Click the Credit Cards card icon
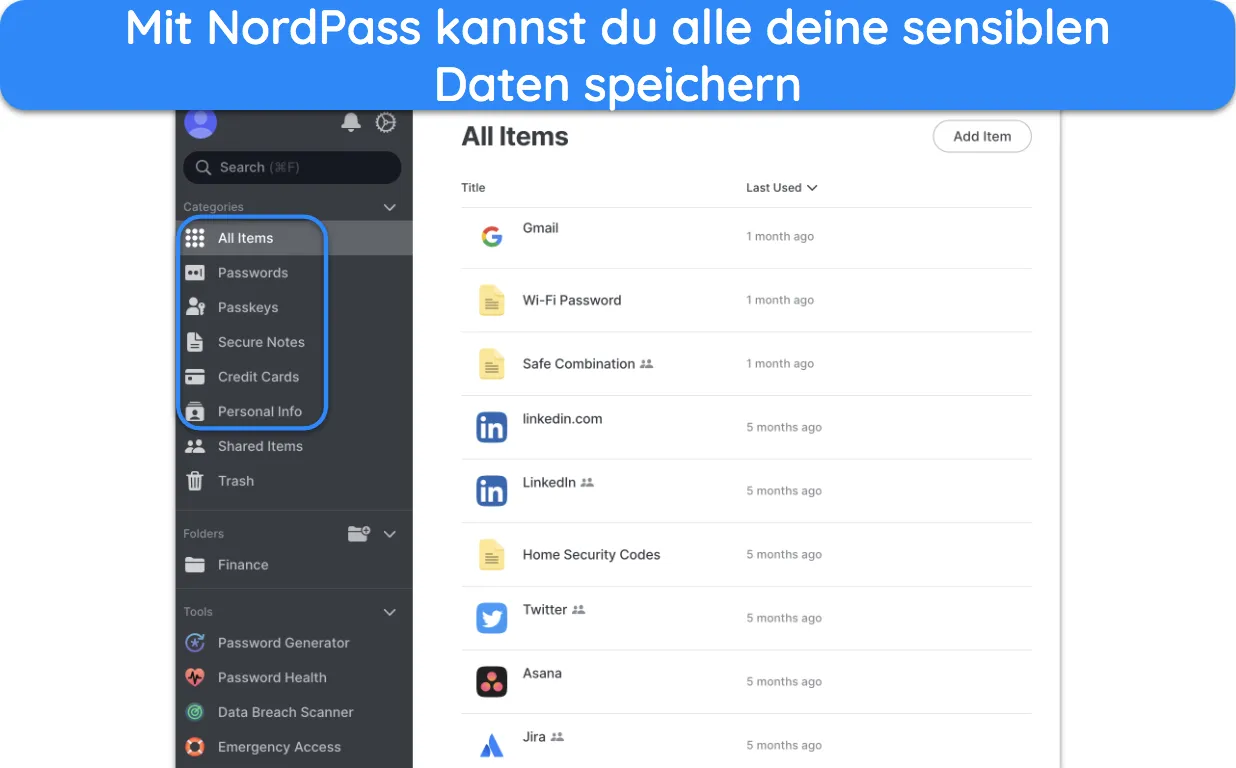Viewport: 1236px width, 768px height. click(x=195, y=377)
